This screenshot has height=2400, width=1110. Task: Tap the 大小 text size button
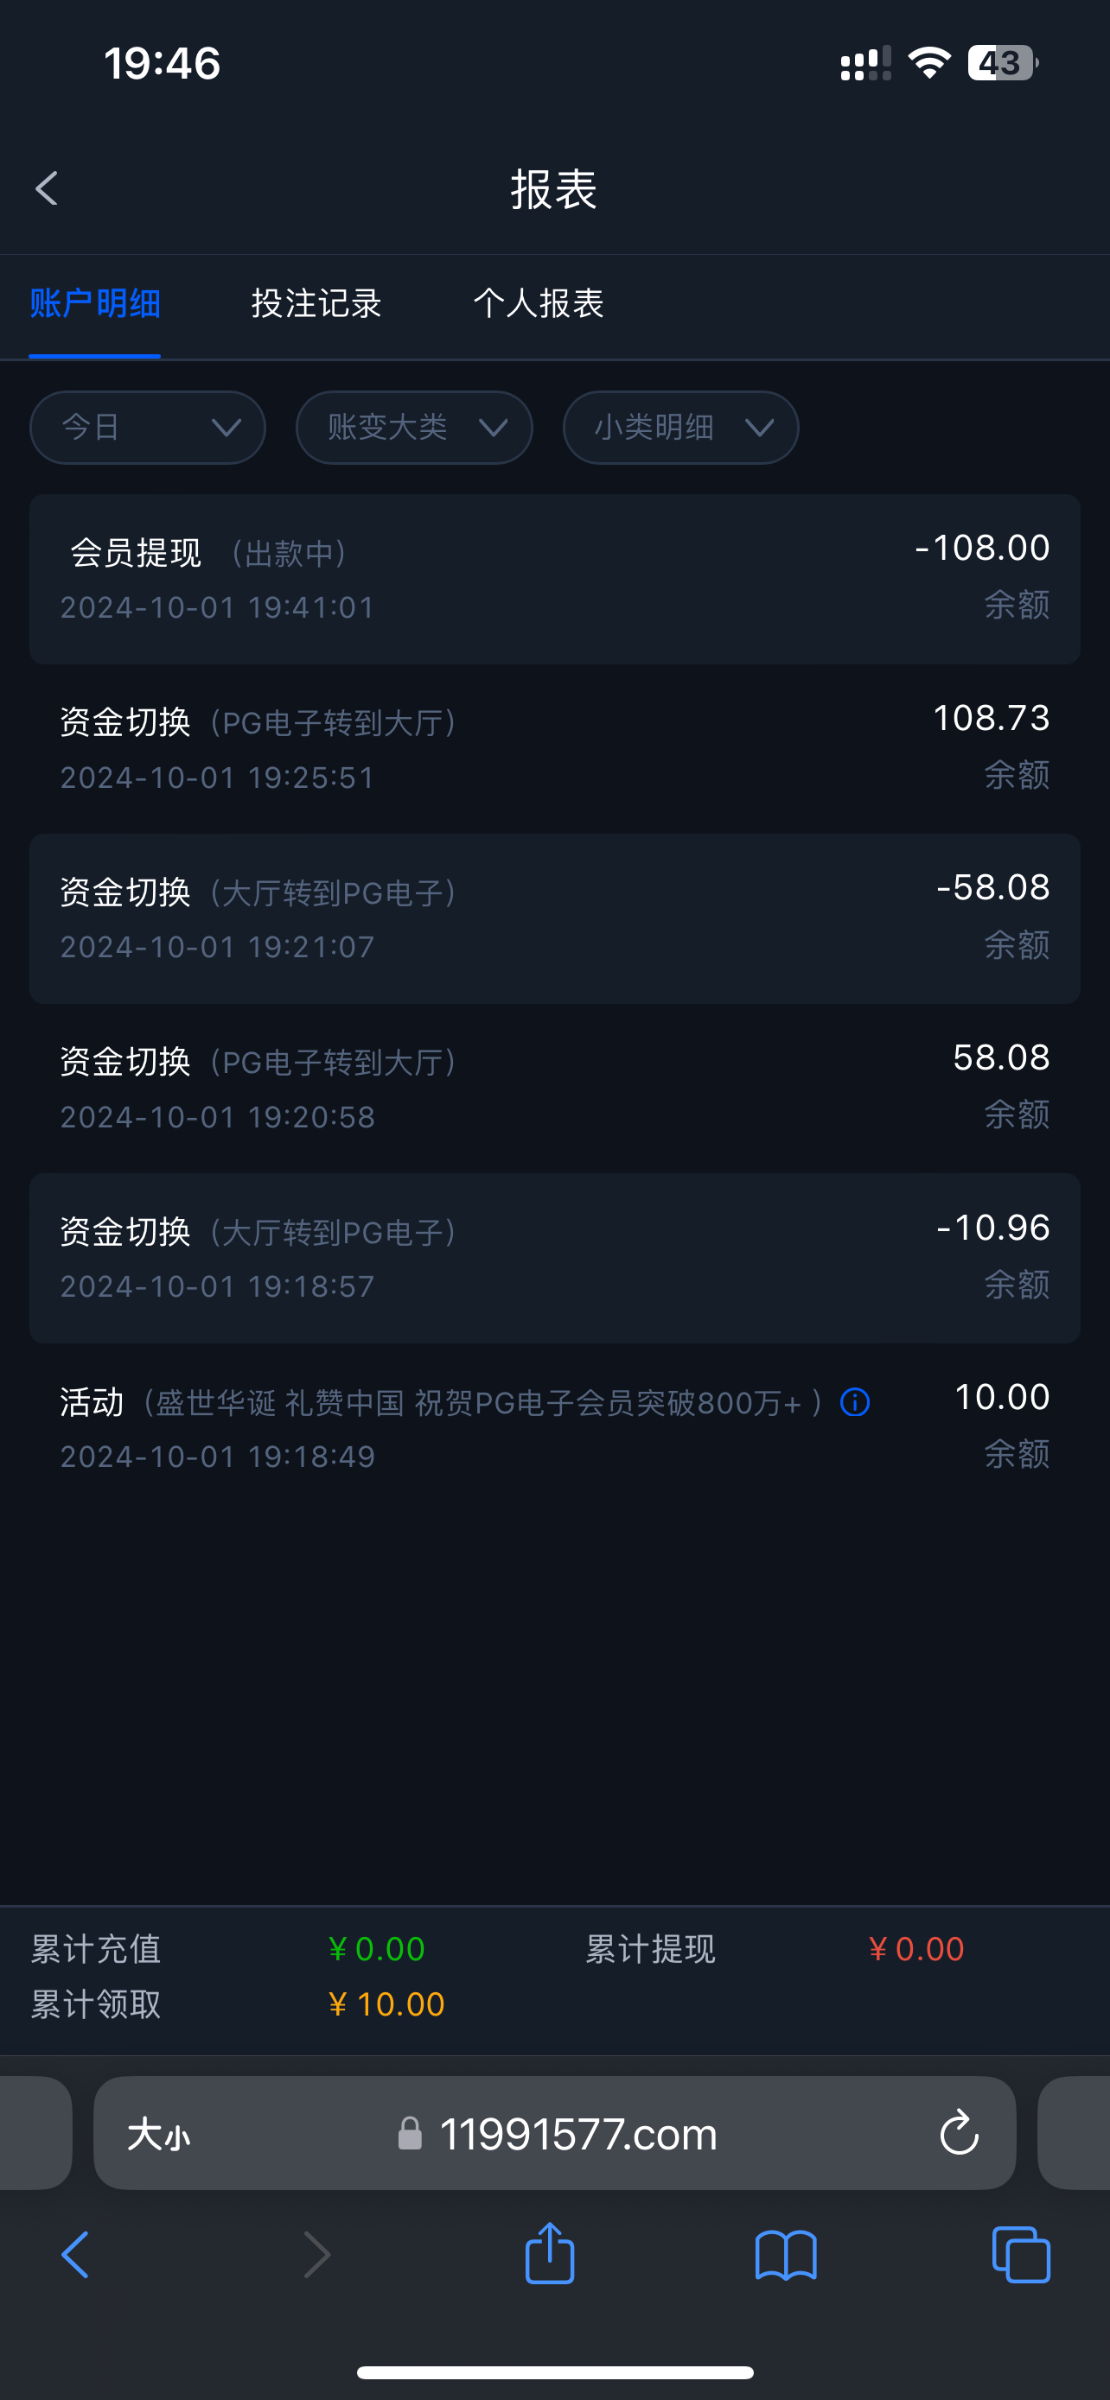click(158, 2135)
